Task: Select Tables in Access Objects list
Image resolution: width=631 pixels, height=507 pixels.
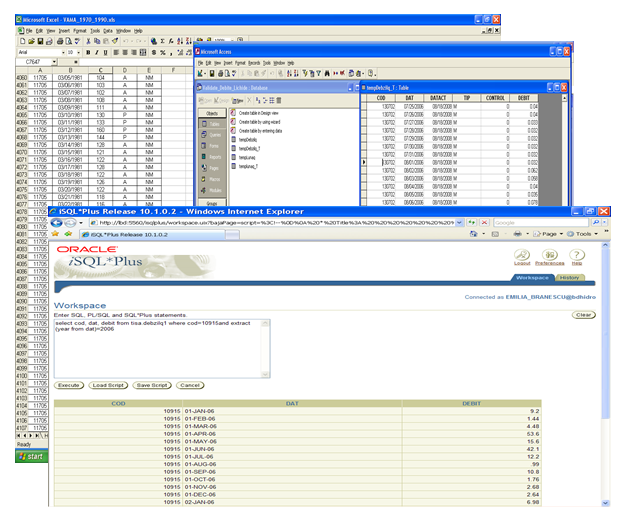Action: point(212,124)
